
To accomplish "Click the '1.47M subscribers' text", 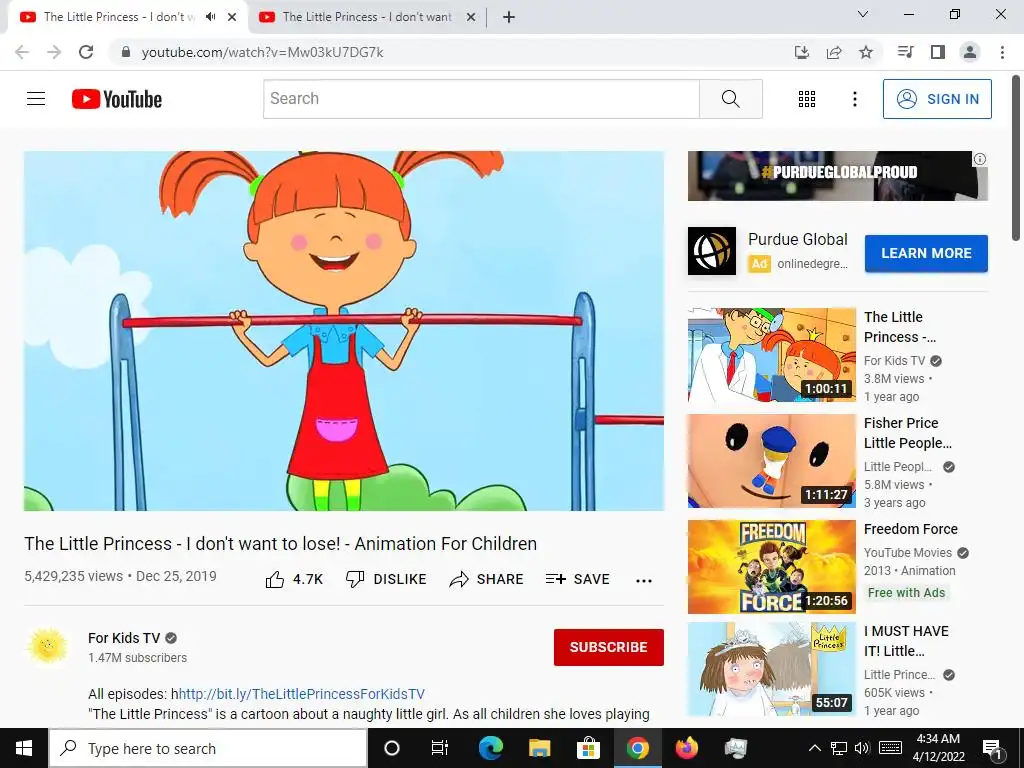I will coord(138,658).
